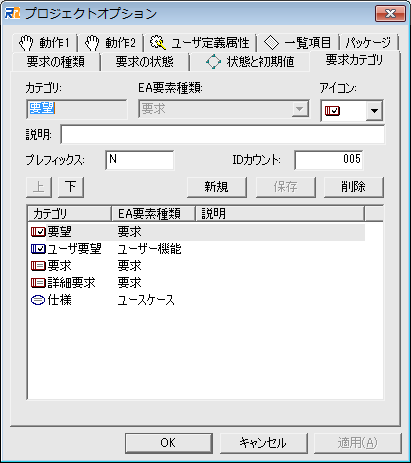Click the 新規 button
This screenshot has height=463, width=411.
click(x=217, y=187)
